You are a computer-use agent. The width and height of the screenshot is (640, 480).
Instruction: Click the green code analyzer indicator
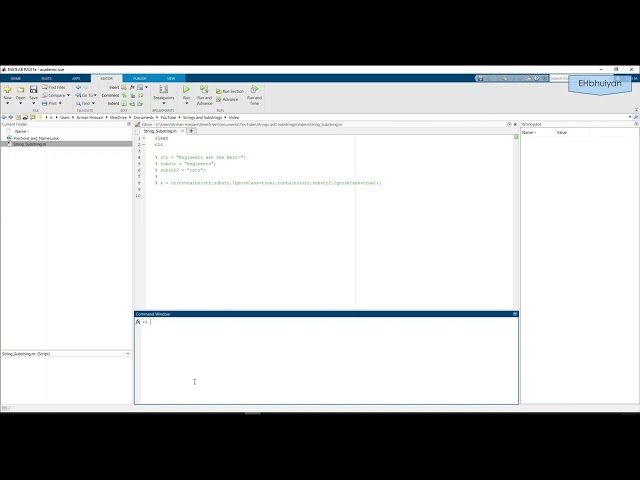516,137
